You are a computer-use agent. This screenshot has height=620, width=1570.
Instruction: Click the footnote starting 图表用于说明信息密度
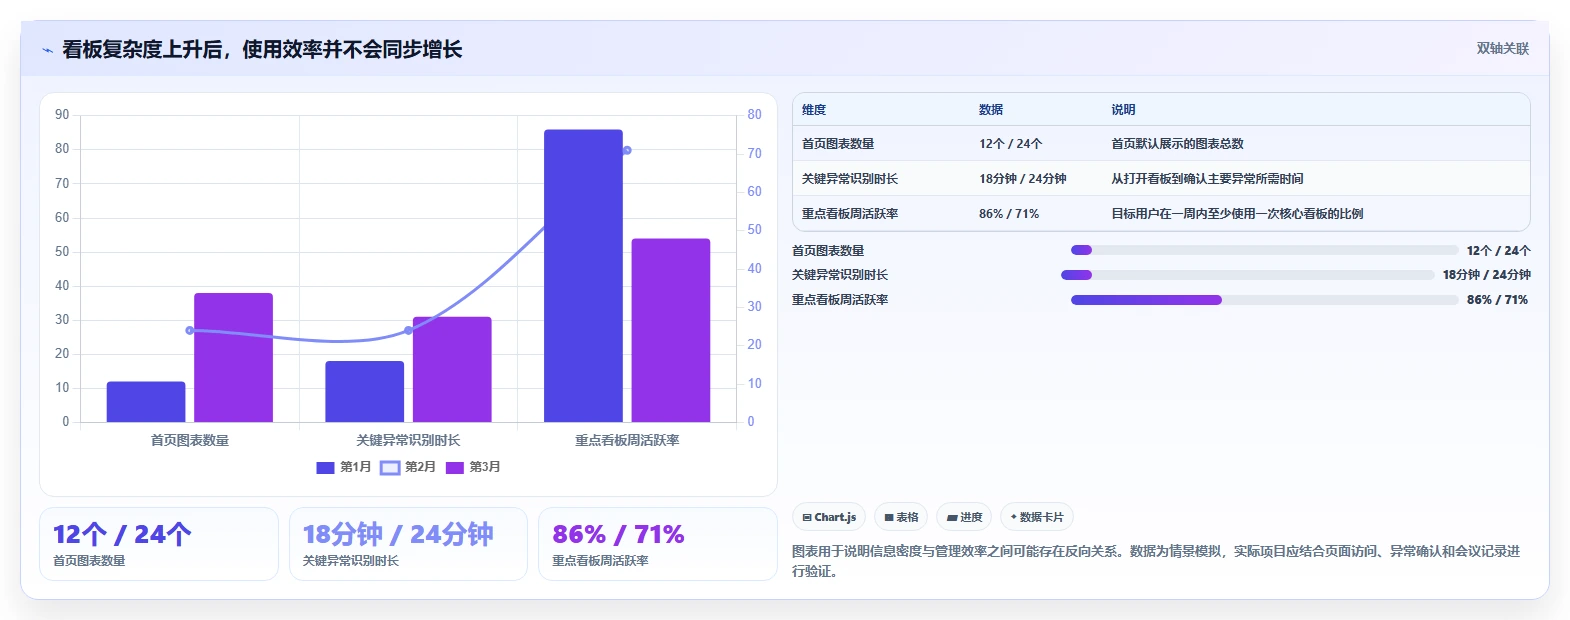pos(1156,561)
